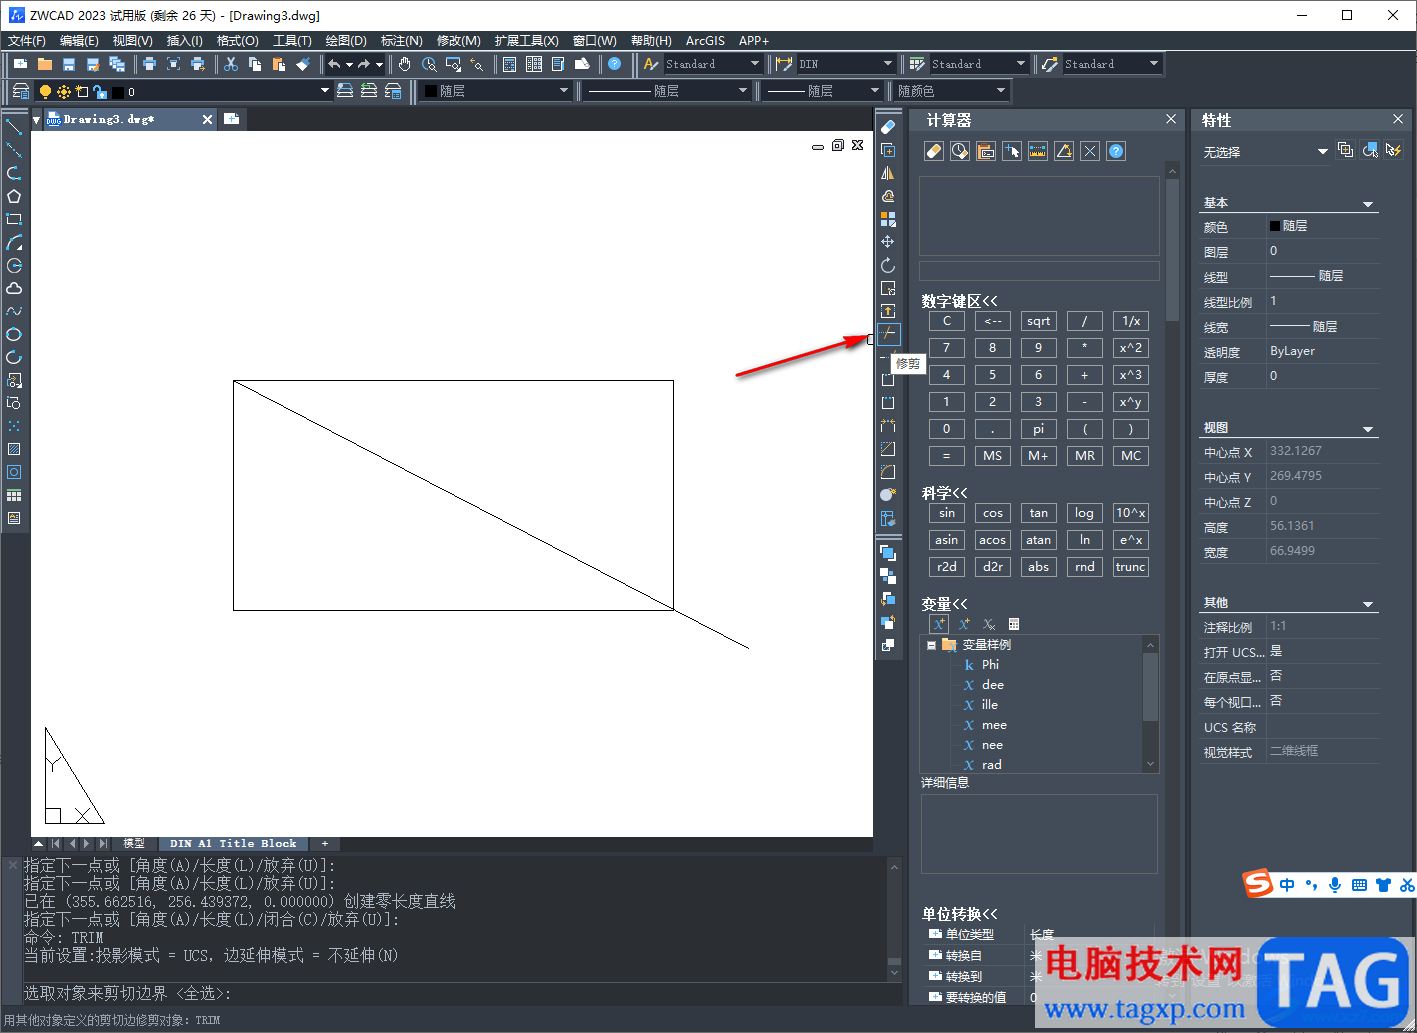Click the sqrt calculator button
The height and width of the screenshot is (1033, 1417).
pos(1039,321)
